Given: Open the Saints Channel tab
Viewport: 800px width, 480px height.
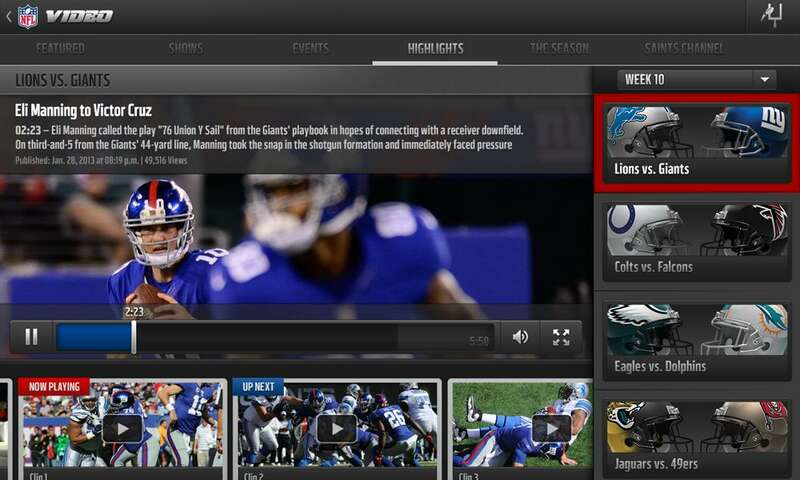Looking at the screenshot, I should [x=684, y=48].
